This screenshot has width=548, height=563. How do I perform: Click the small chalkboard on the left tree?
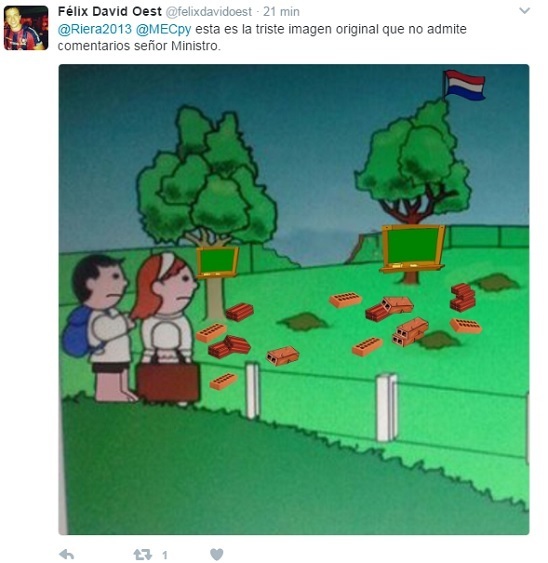[217, 262]
